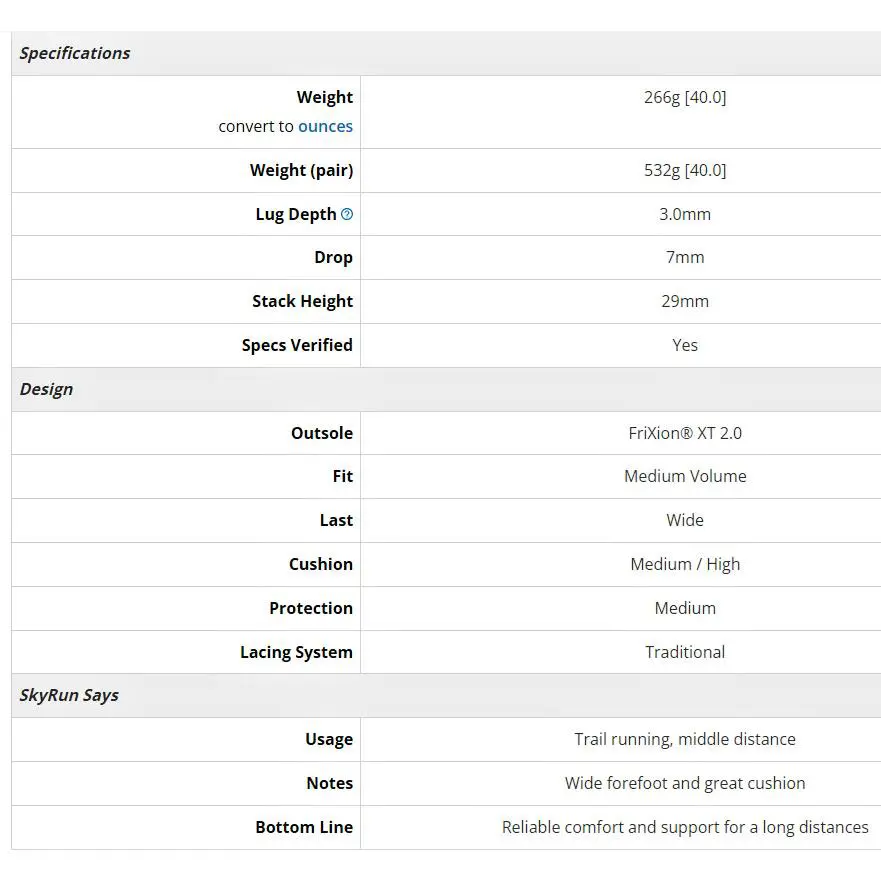Click the Lug Depth label
Viewport: 881px width, 881px height.
point(296,214)
